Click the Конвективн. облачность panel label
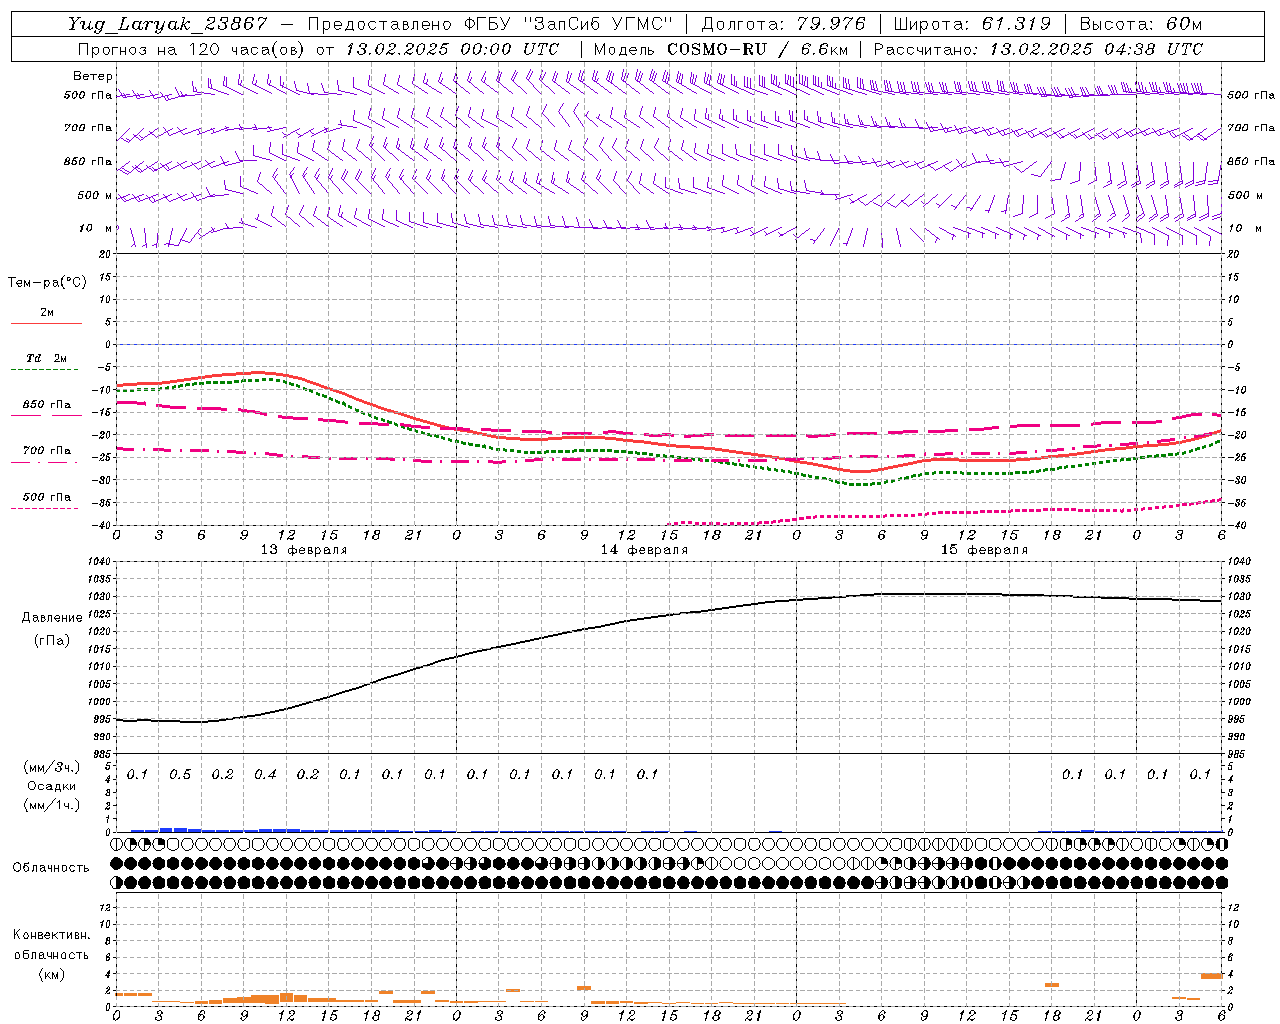 point(51,945)
